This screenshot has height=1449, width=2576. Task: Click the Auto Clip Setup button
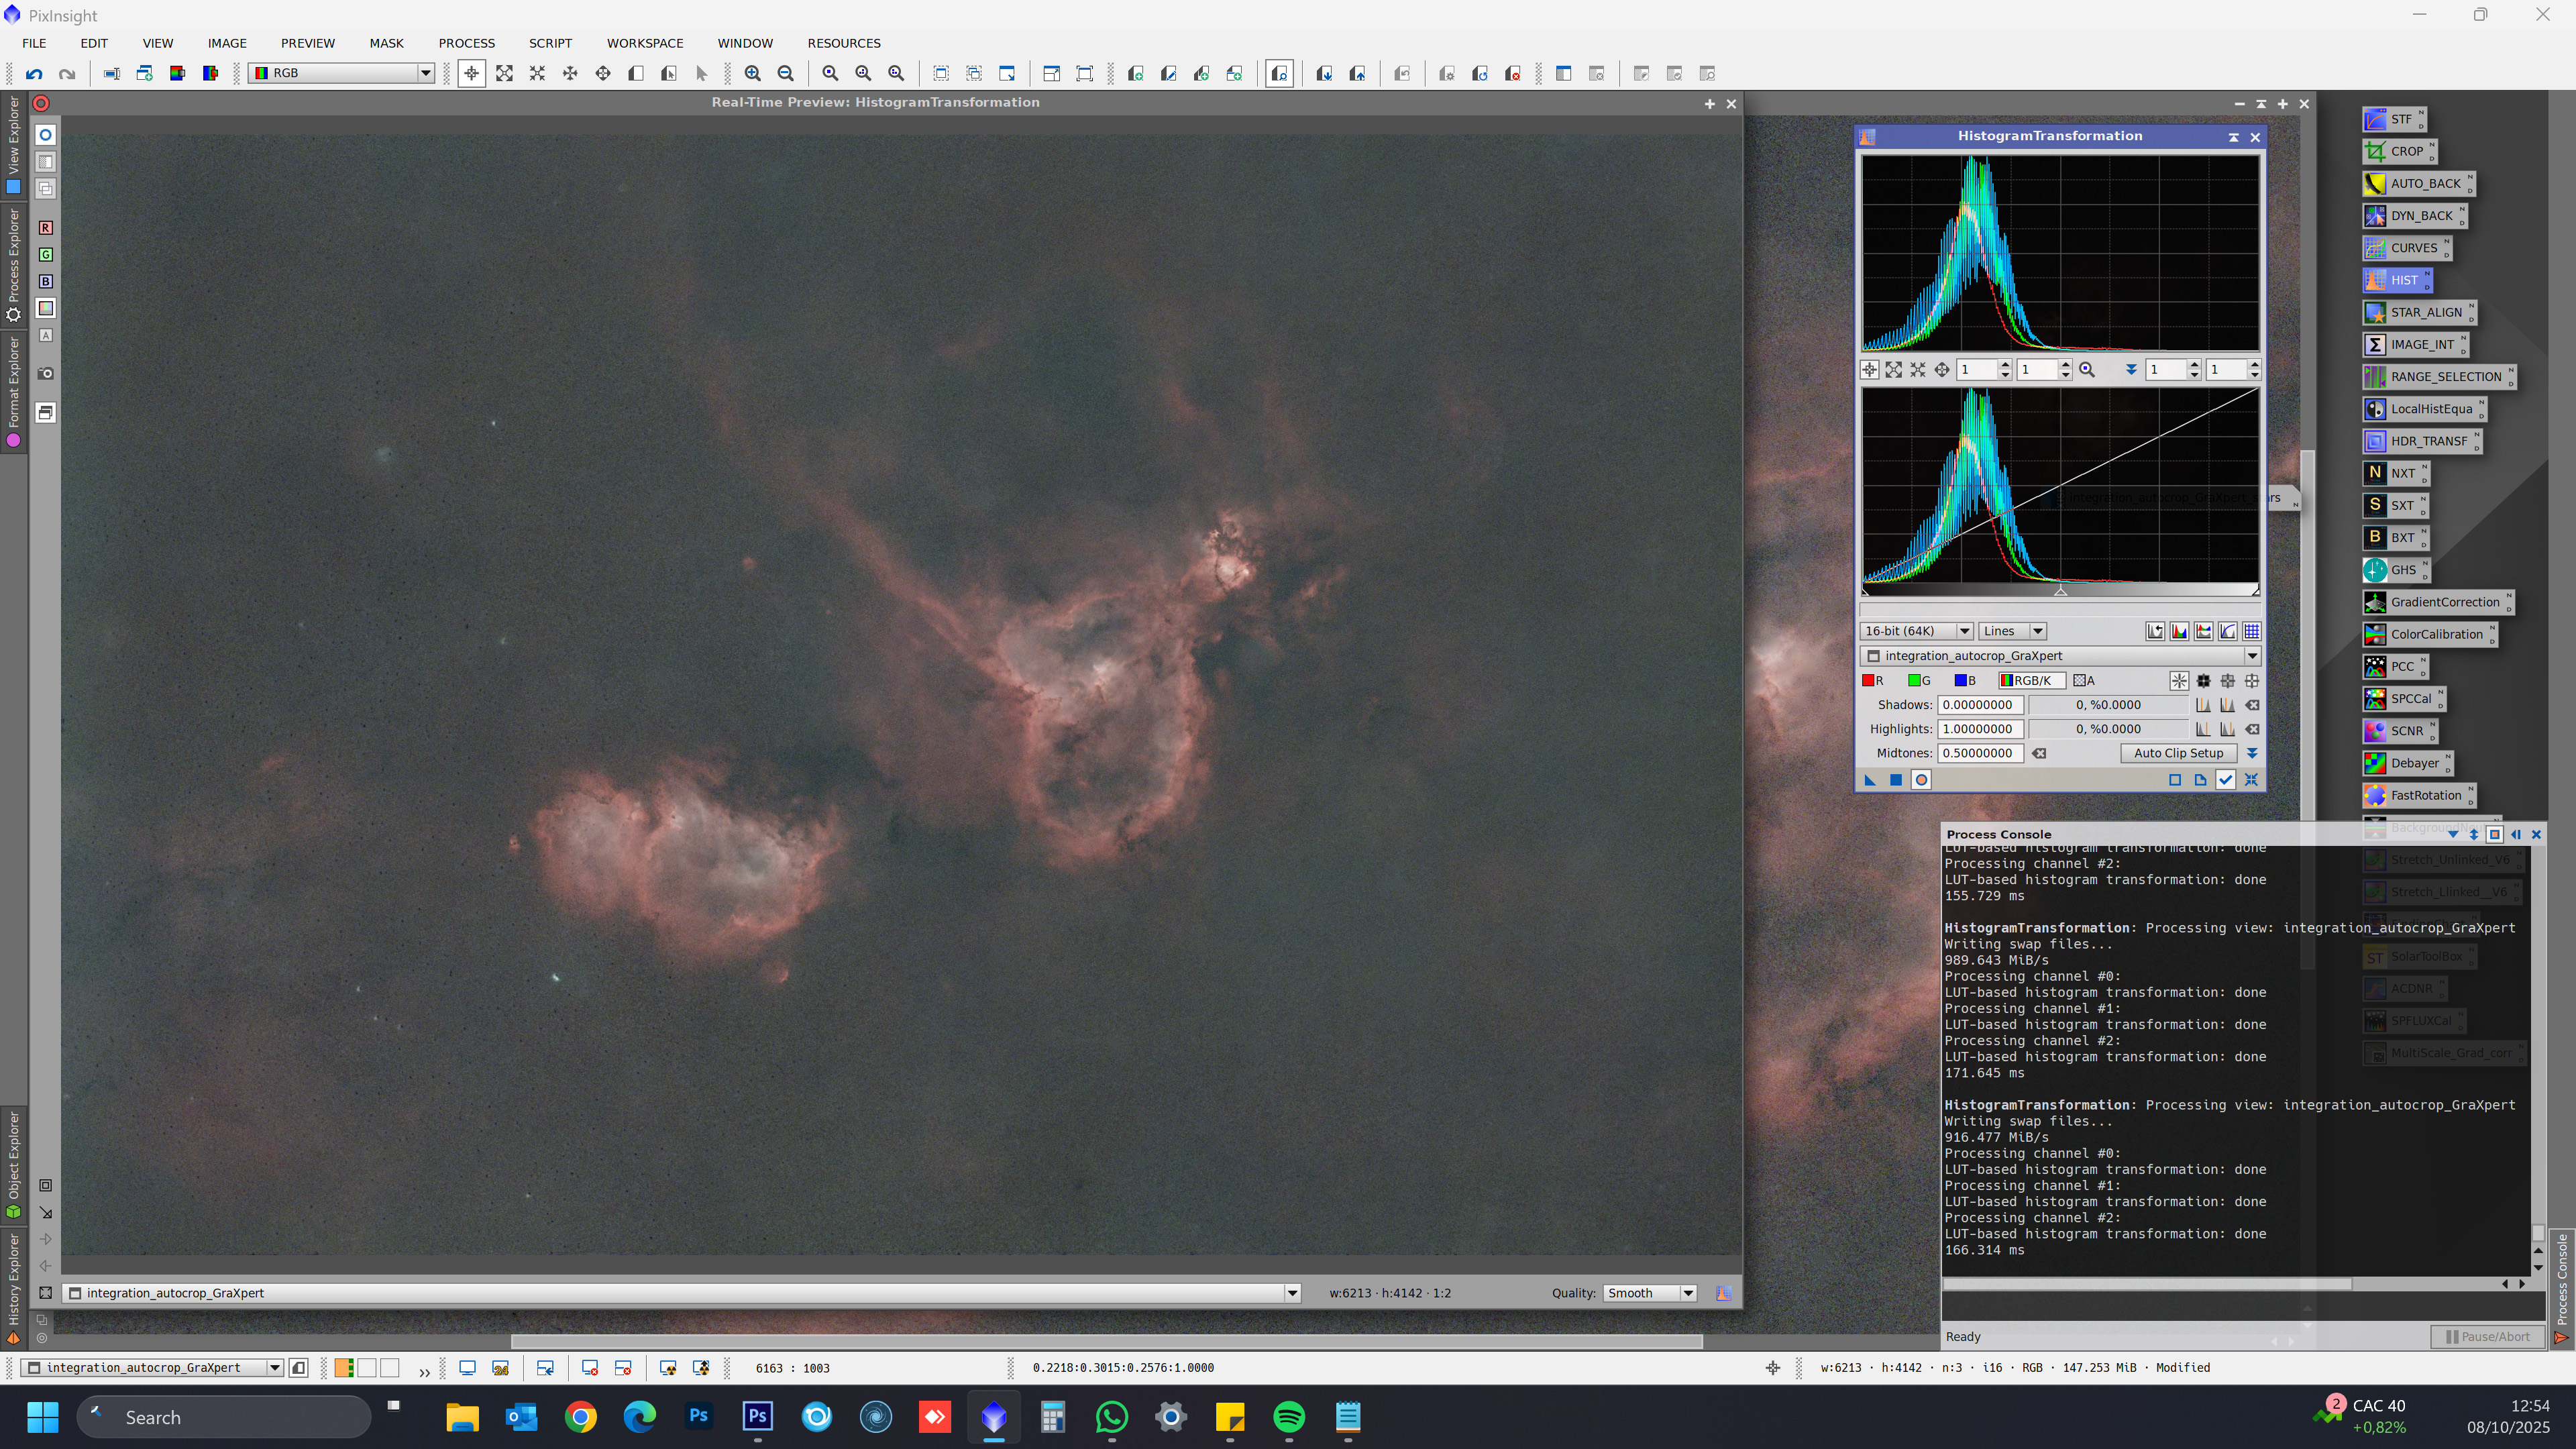[2178, 754]
